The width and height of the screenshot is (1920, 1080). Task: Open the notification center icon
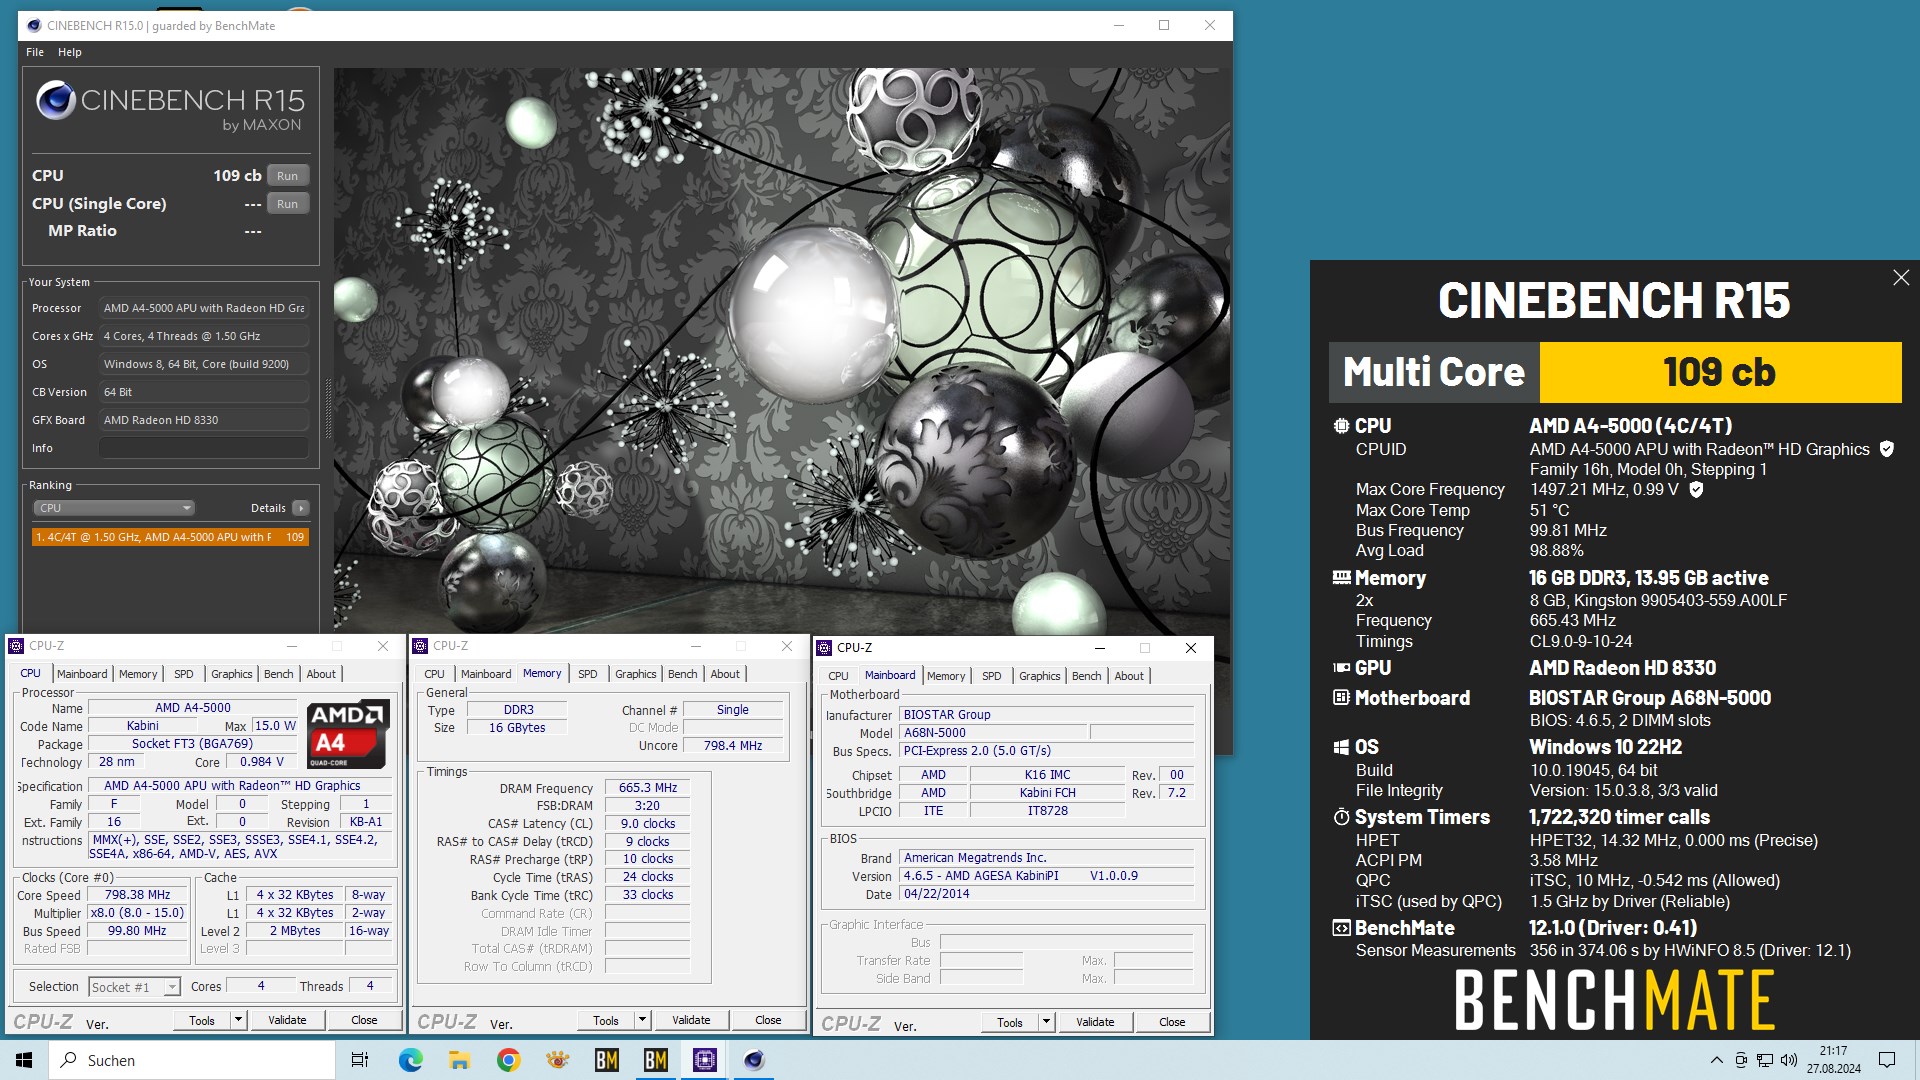click(1887, 1060)
